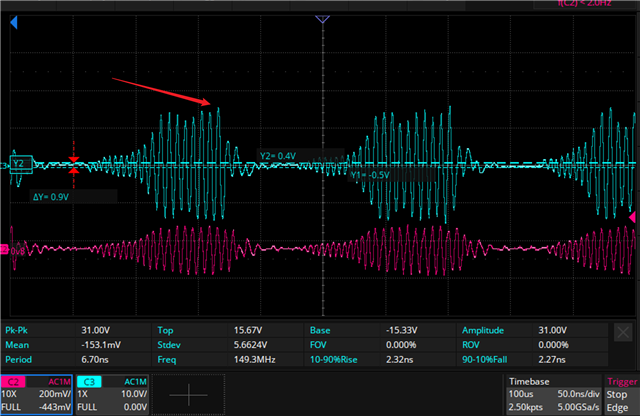Select the Stdev value 5.6624V

(250, 345)
